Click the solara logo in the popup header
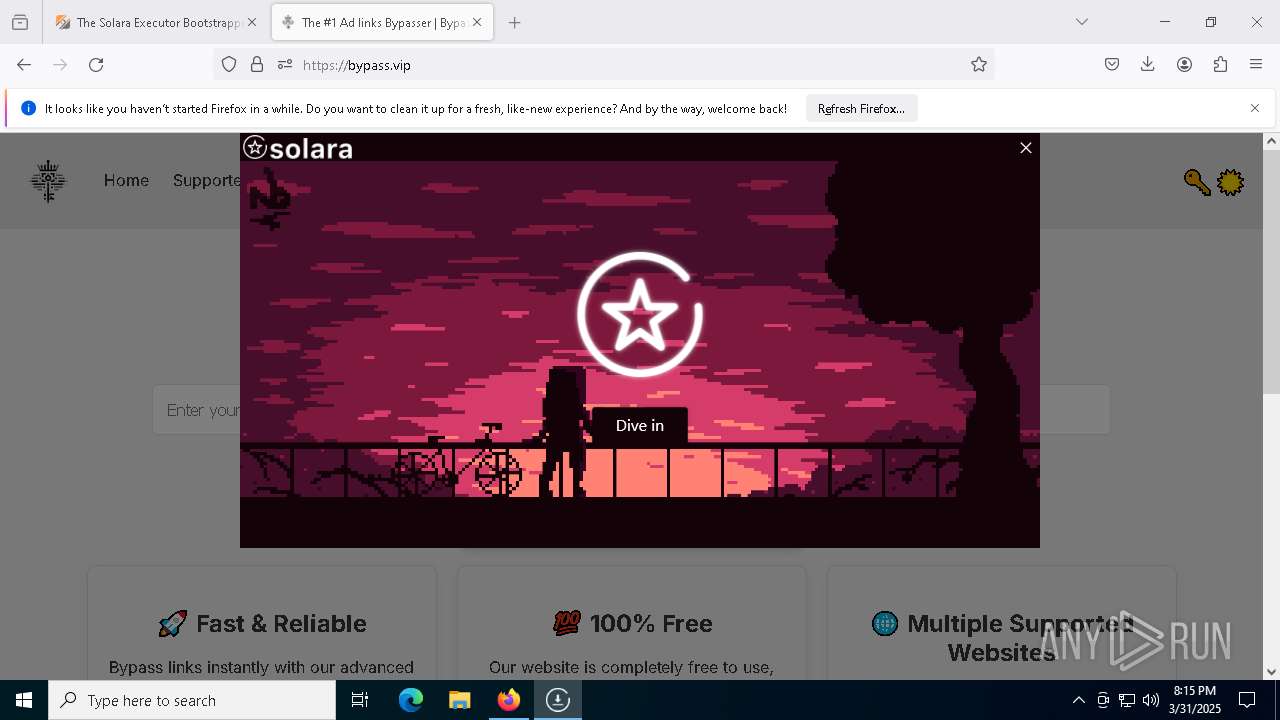 (x=298, y=148)
